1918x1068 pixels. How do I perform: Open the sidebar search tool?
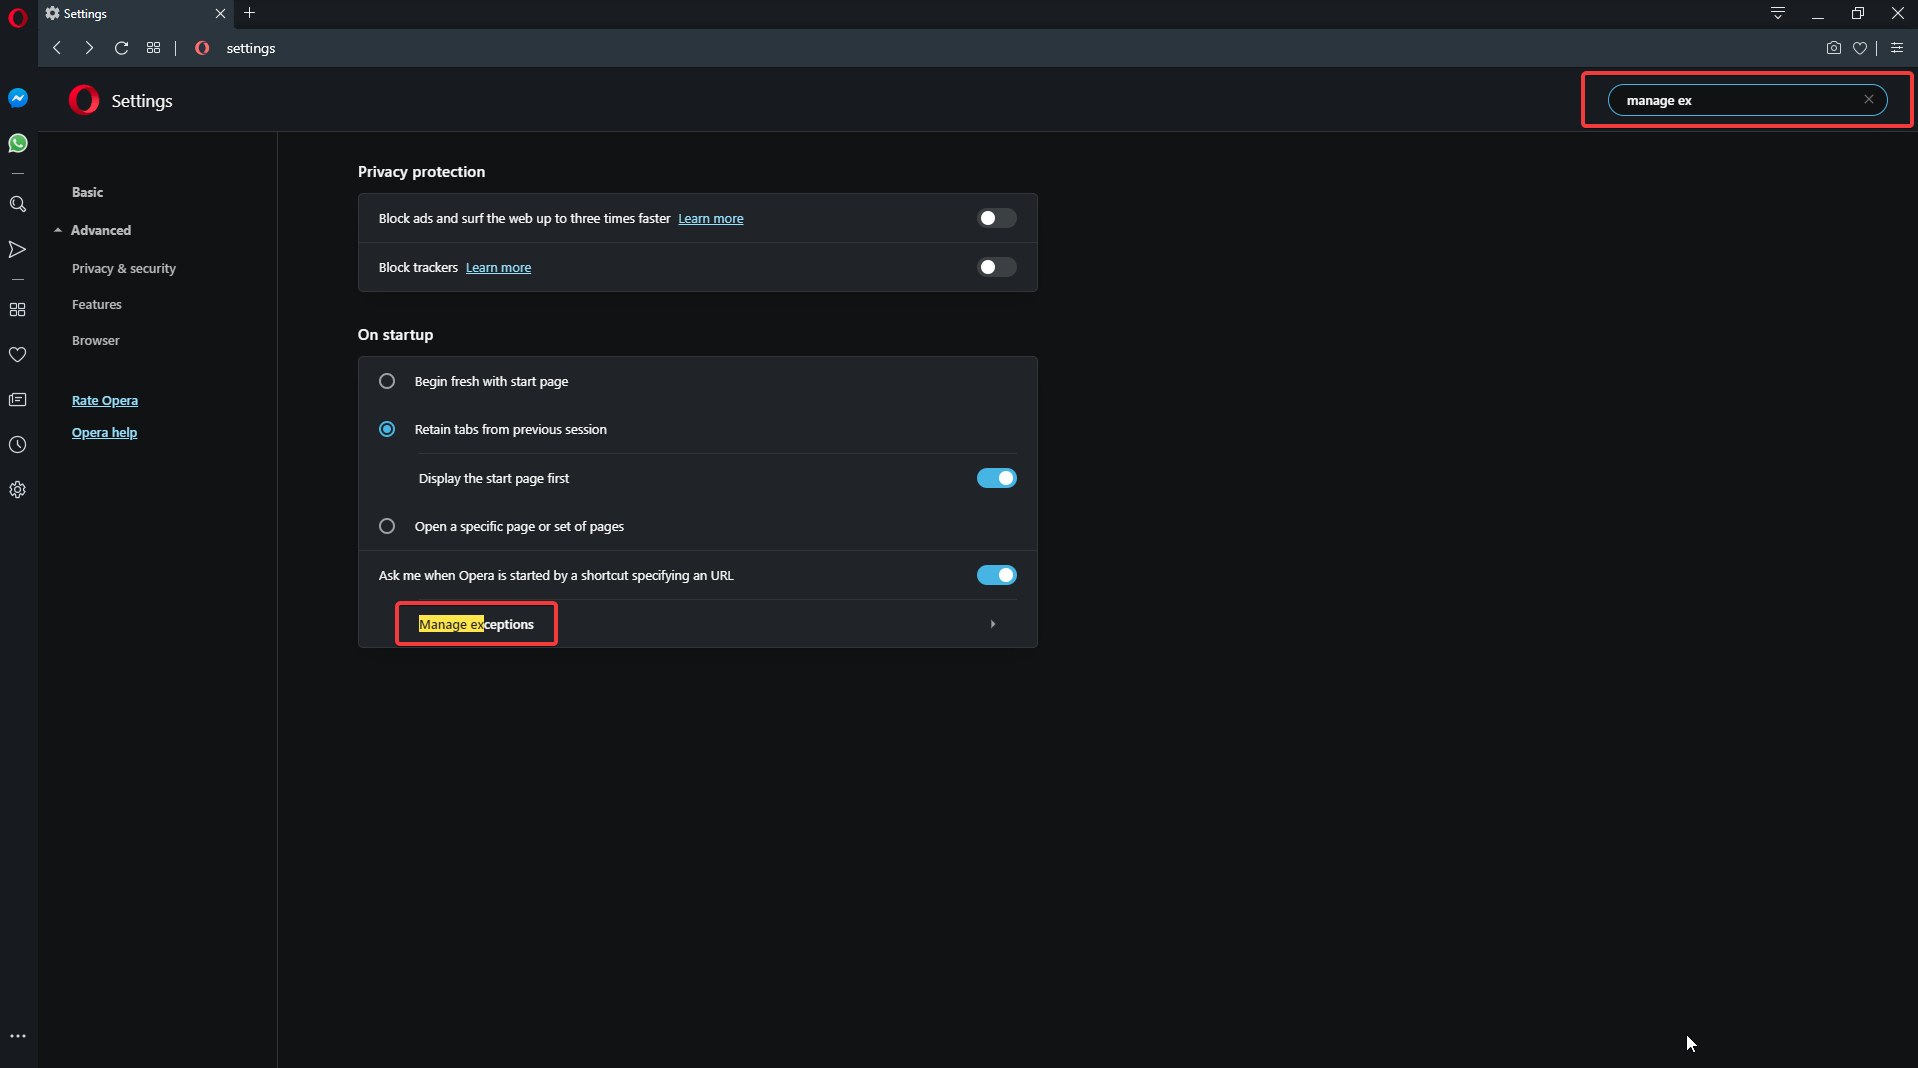pos(17,204)
